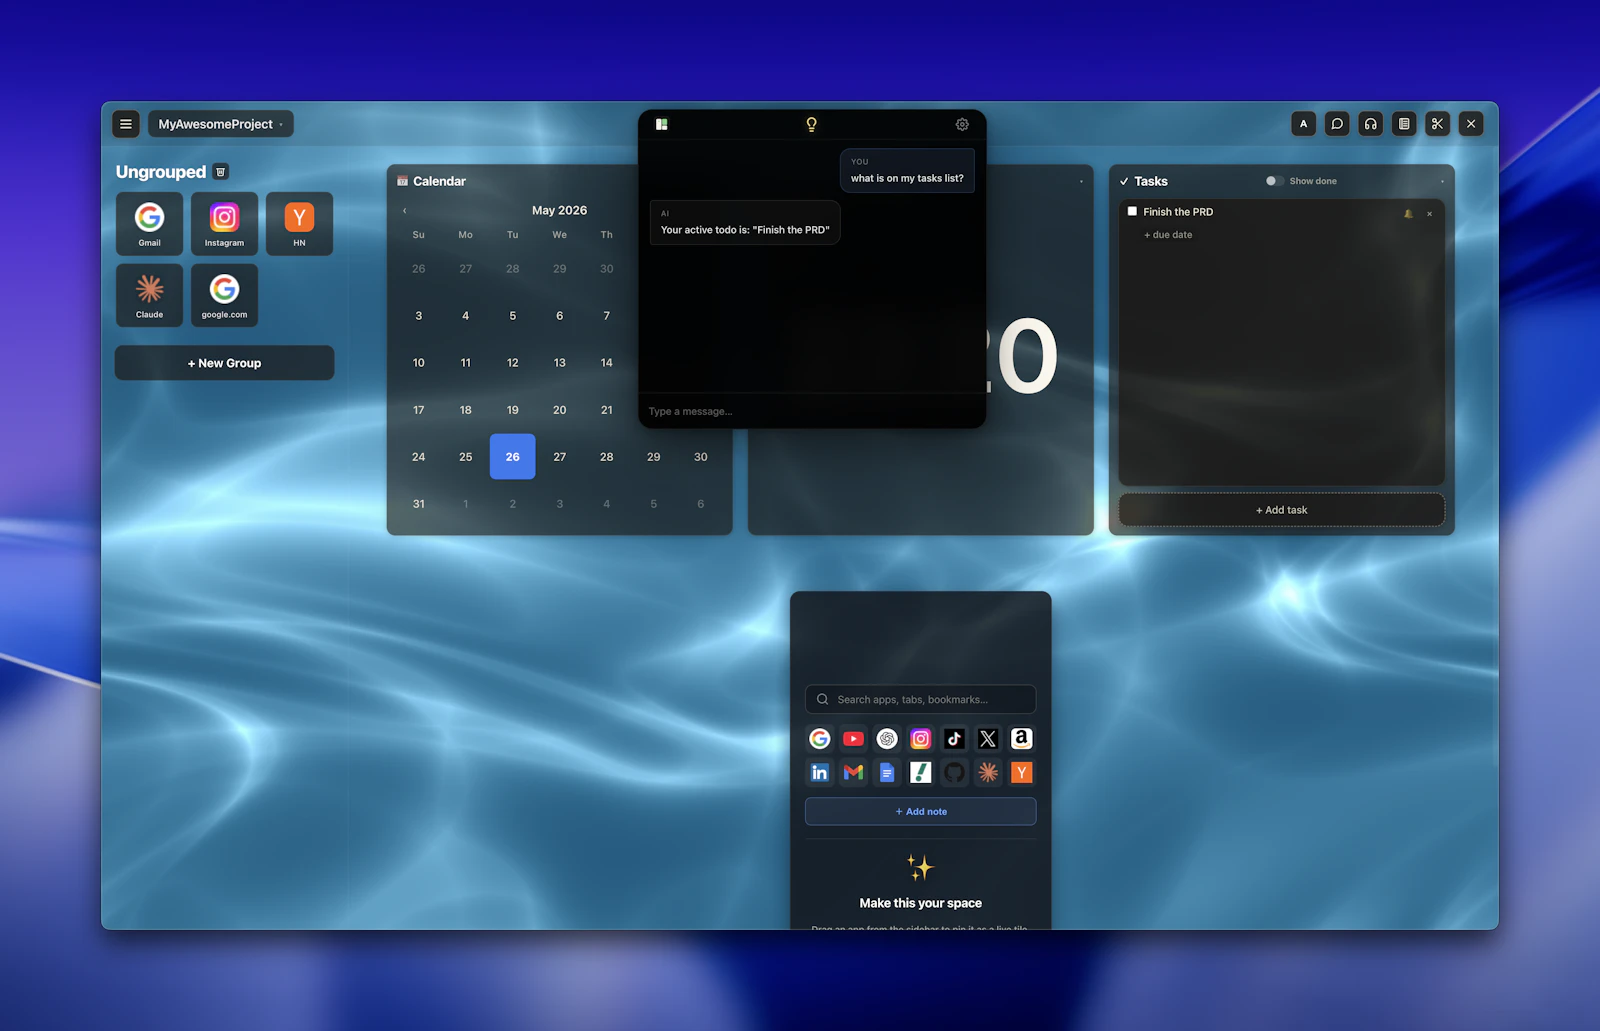Viewport: 1600px width, 1031px height.
Task: Open TikTok from the launcher icon grid
Action: (954, 739)
